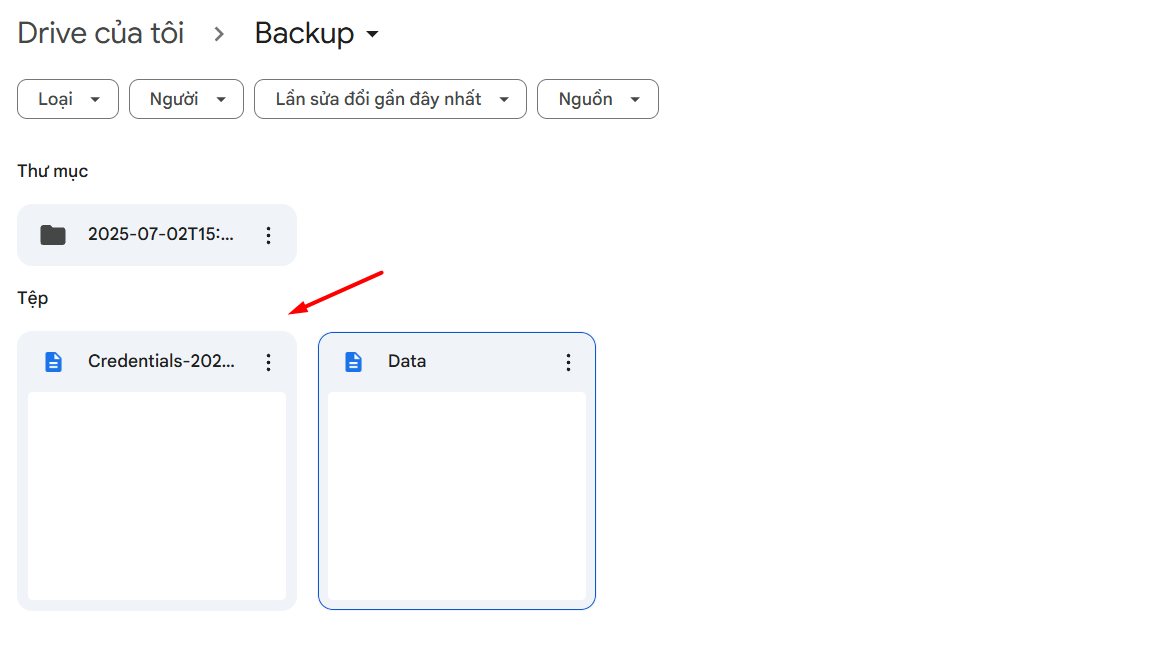This screenshot has height=659, width=1173.
Task: Click the Data file document icon
Action: pos(353,362)
